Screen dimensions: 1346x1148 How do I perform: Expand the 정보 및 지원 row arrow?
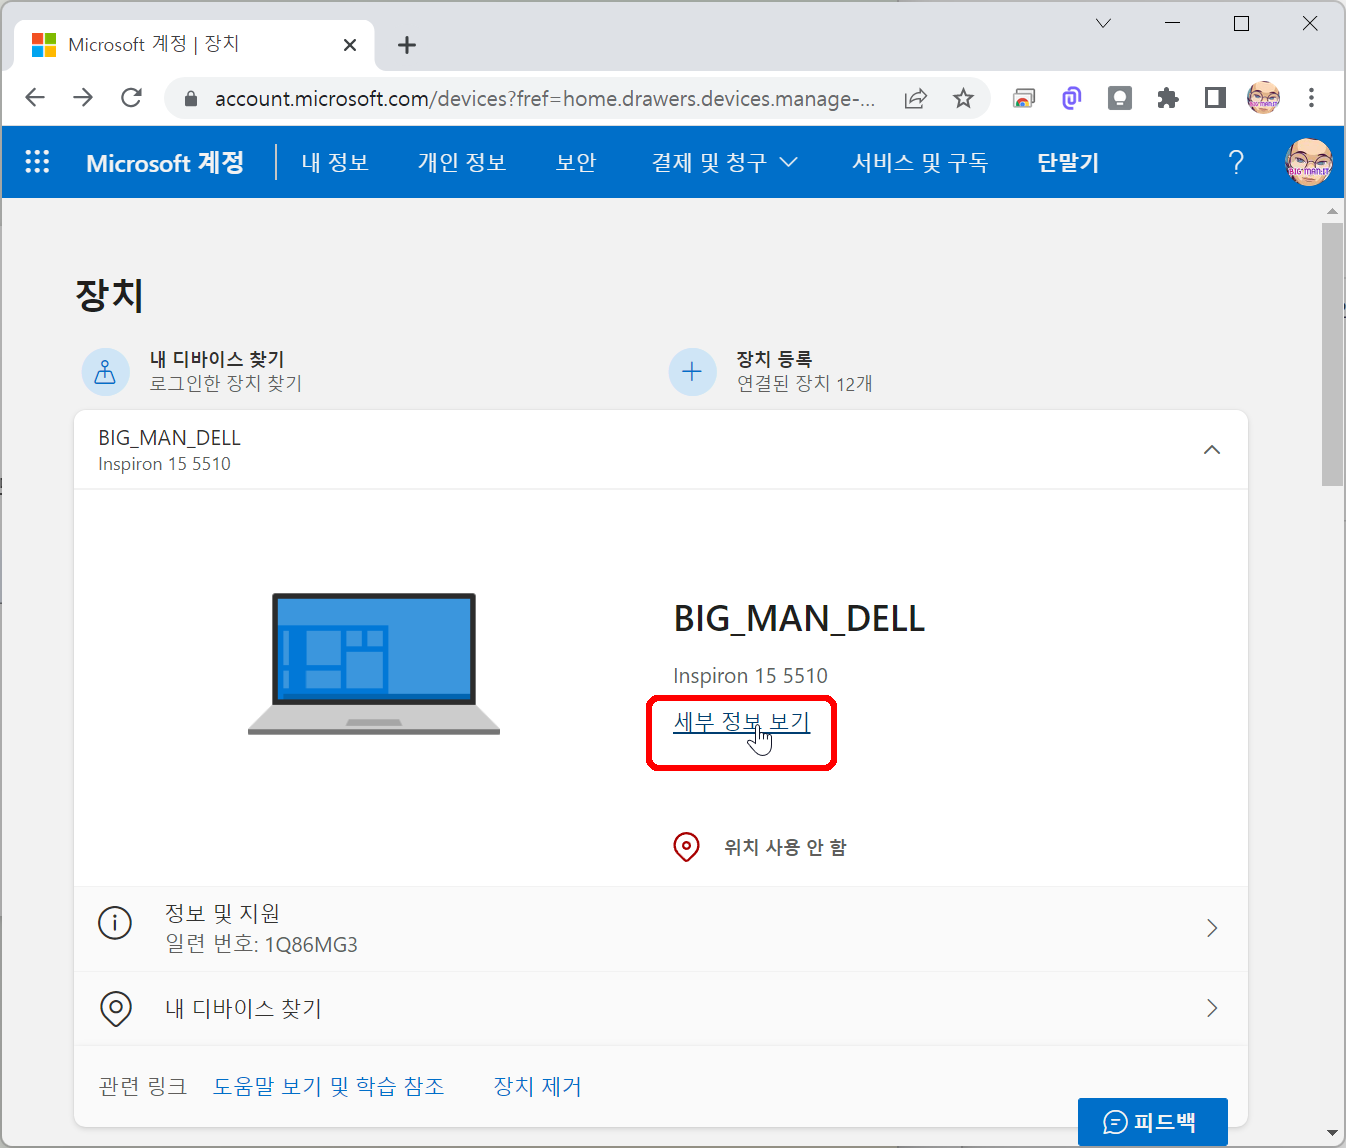point(1212,928)
